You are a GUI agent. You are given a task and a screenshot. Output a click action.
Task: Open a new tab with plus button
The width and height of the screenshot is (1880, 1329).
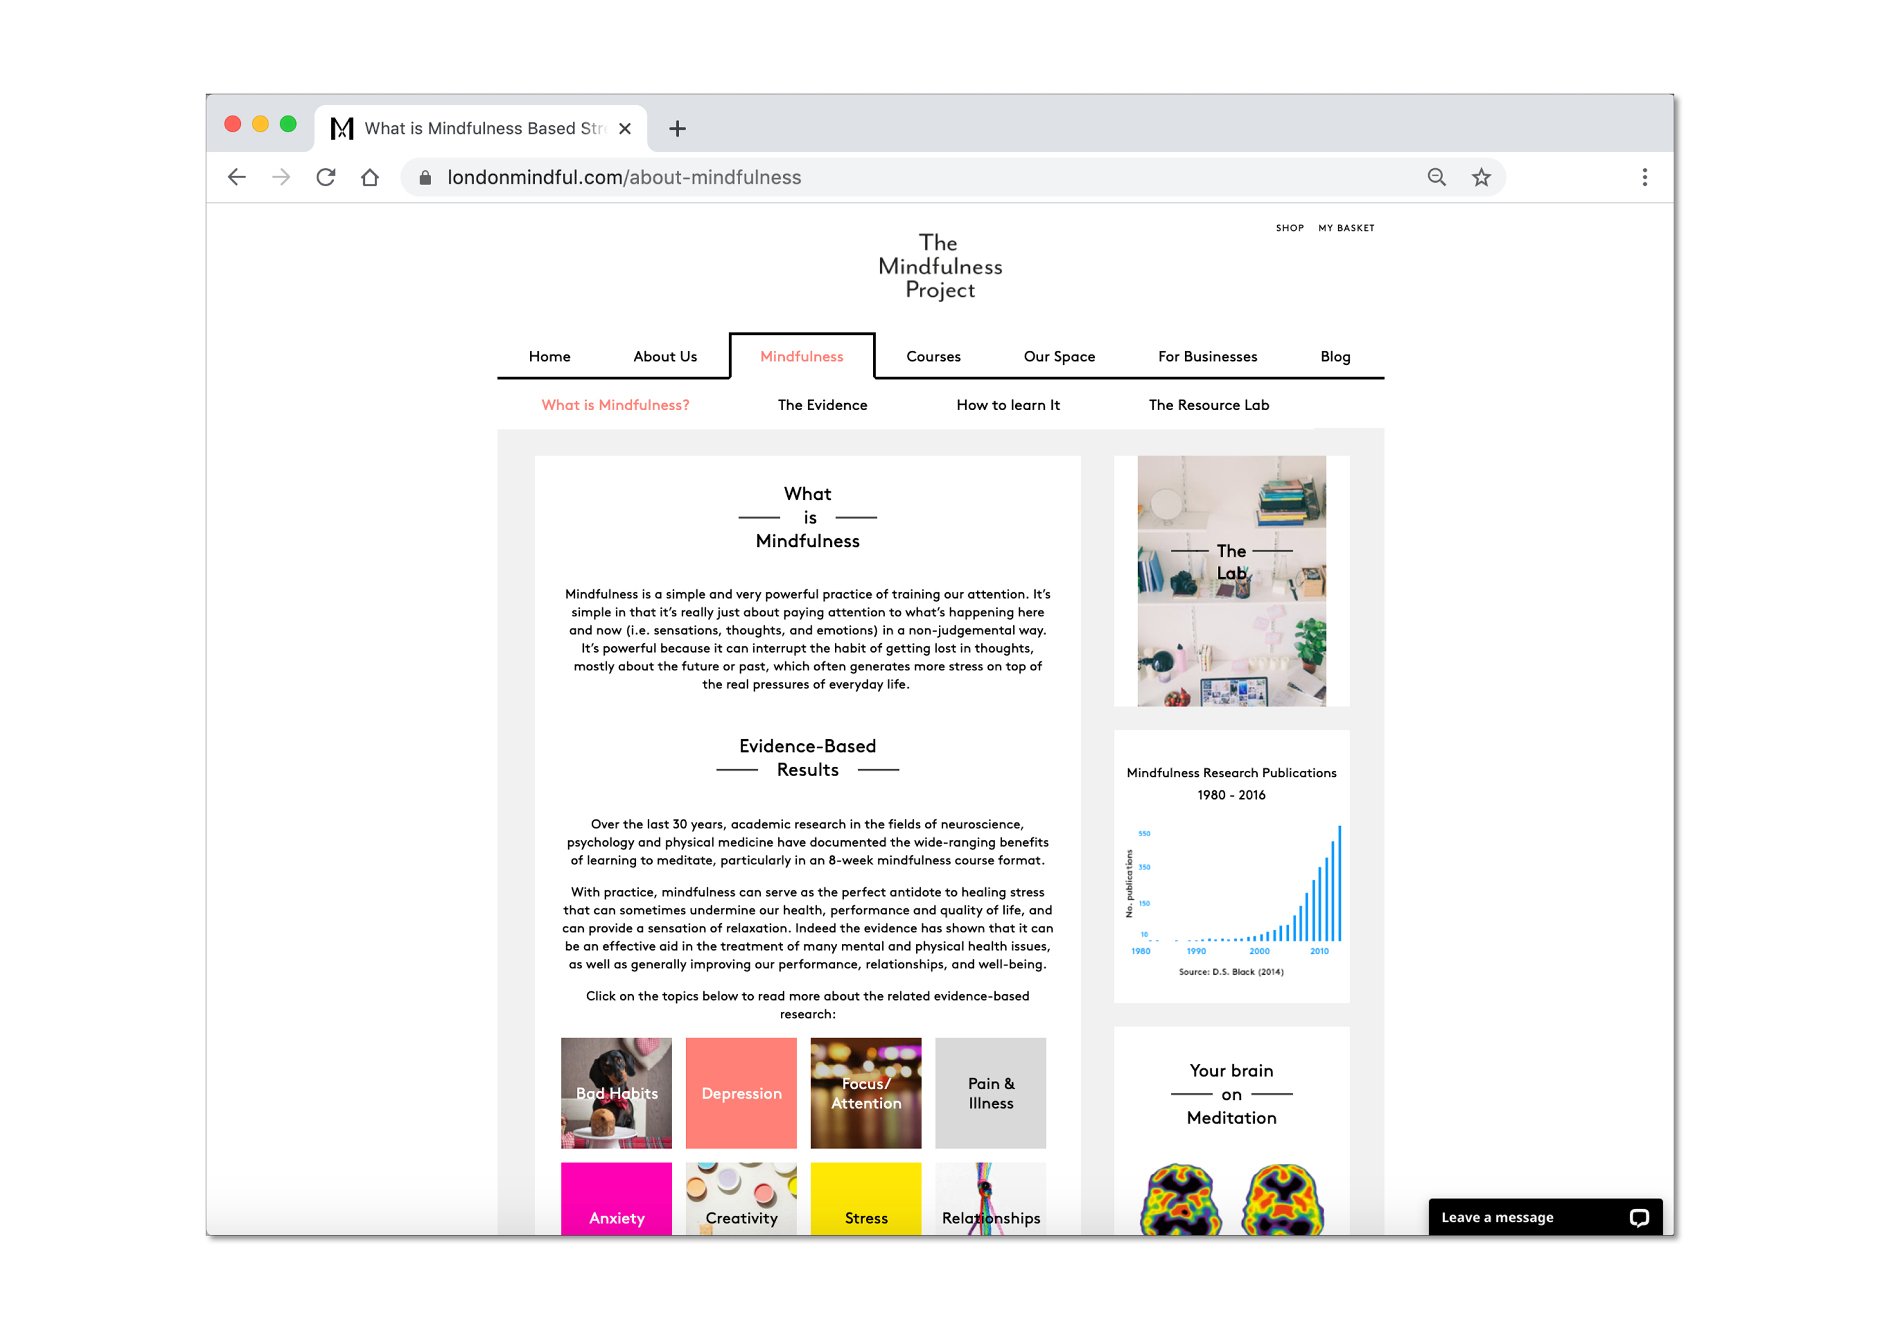coord(677,128)
